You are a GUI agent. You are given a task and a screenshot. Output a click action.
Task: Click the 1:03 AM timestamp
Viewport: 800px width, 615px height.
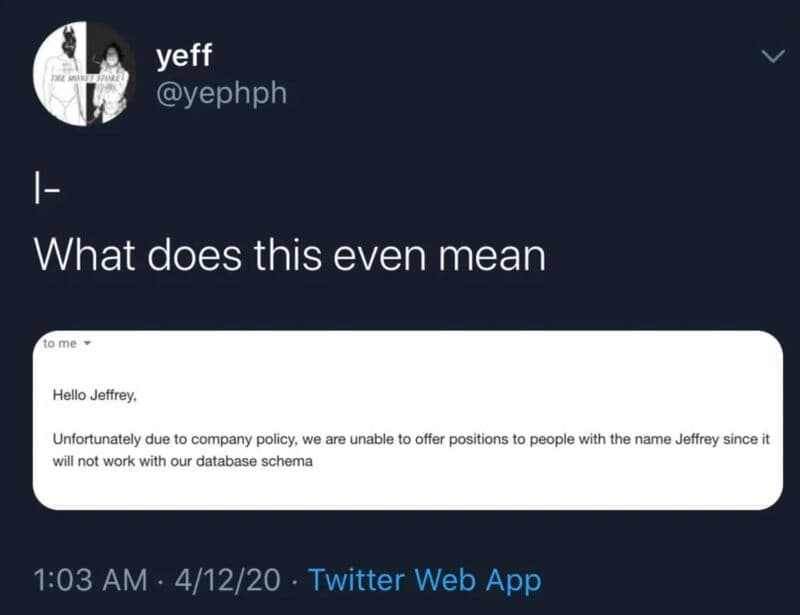[90, 580]
